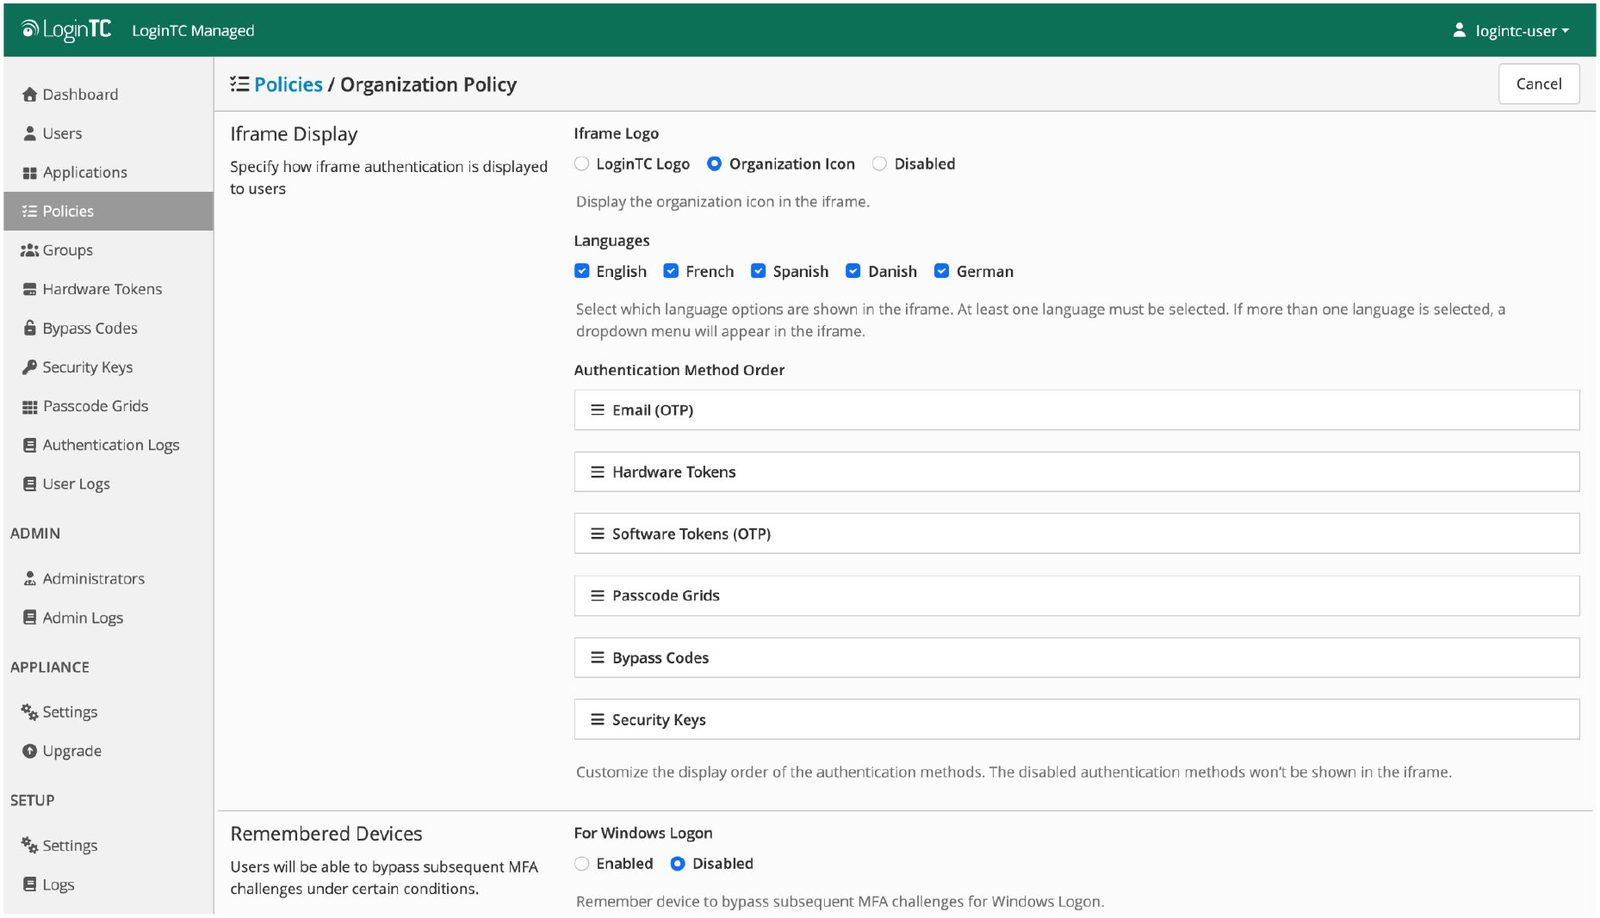The width and height of the screenshot is (1600, 918).
Task: Click the Policies breadcrumb list icon
Action: 239,84
